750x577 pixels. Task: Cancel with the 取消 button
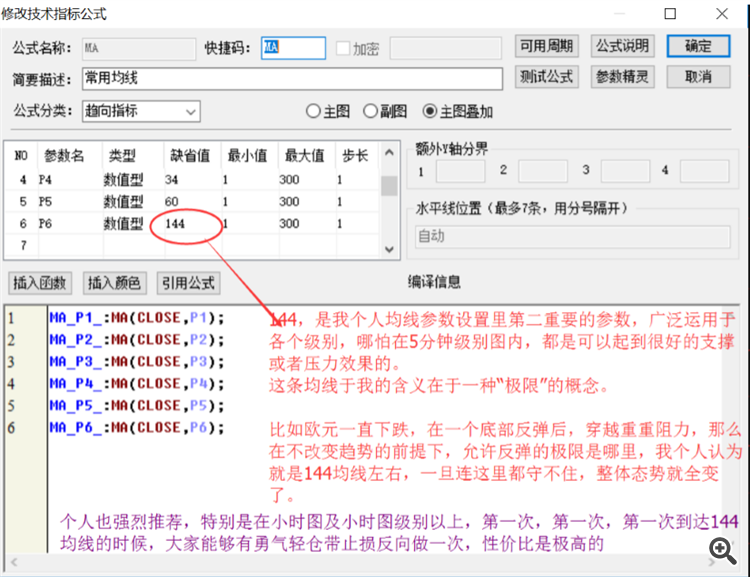click(x=698, y=77)
